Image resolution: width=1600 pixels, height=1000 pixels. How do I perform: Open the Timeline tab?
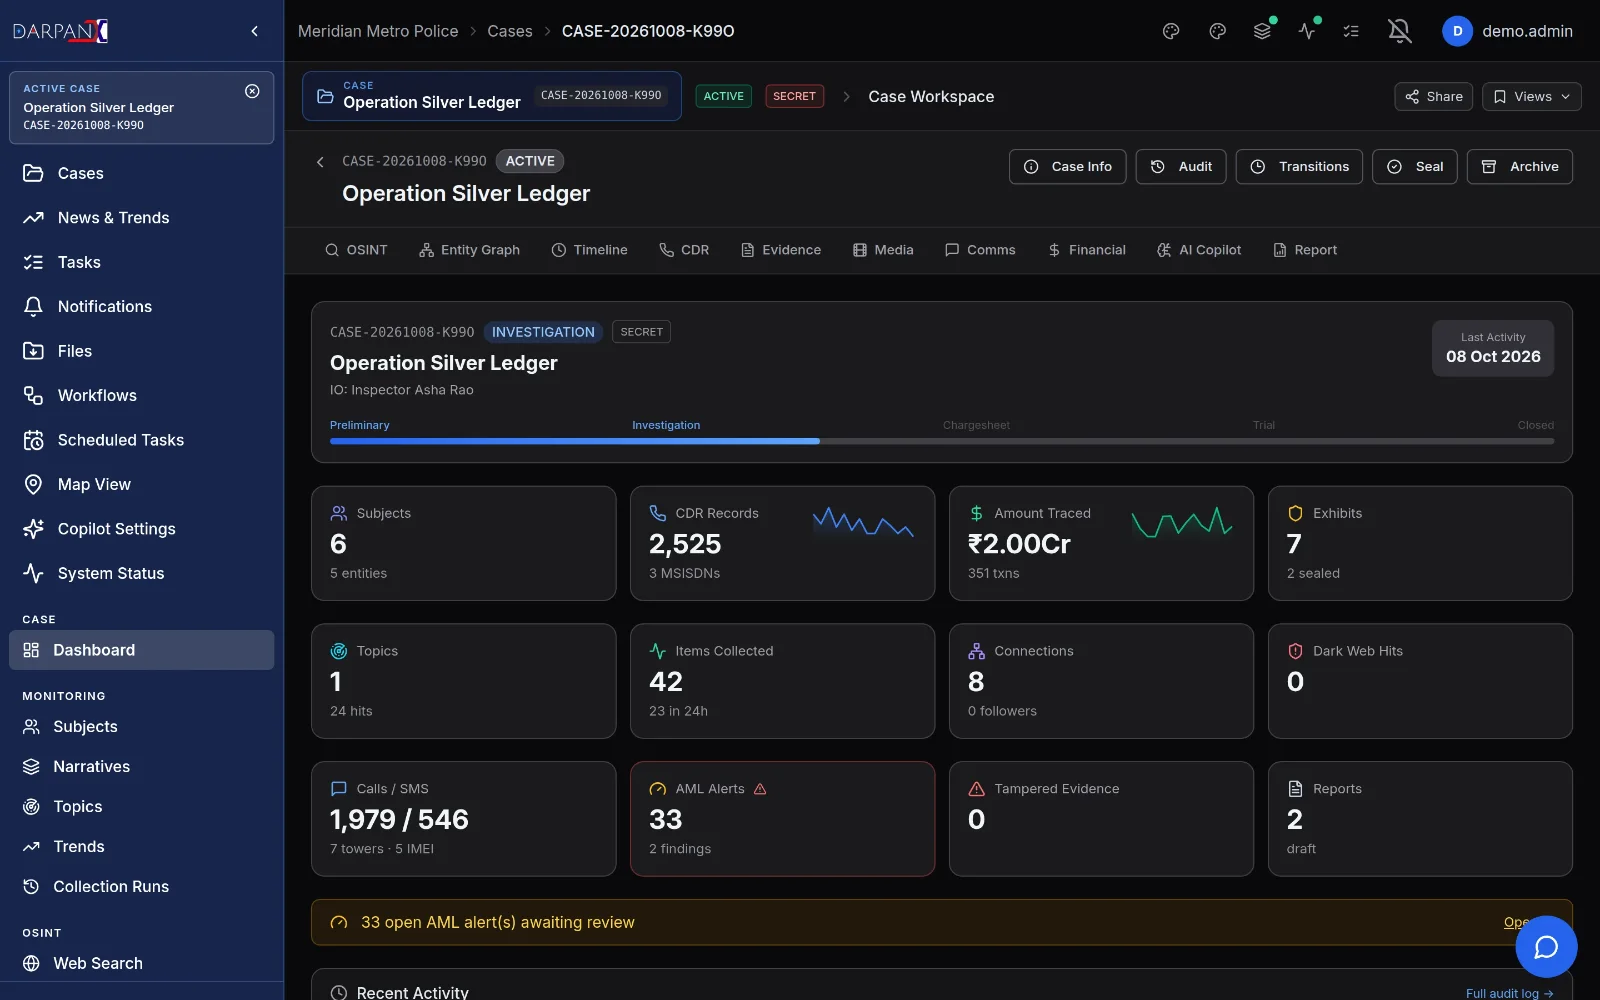click(589, 250)
